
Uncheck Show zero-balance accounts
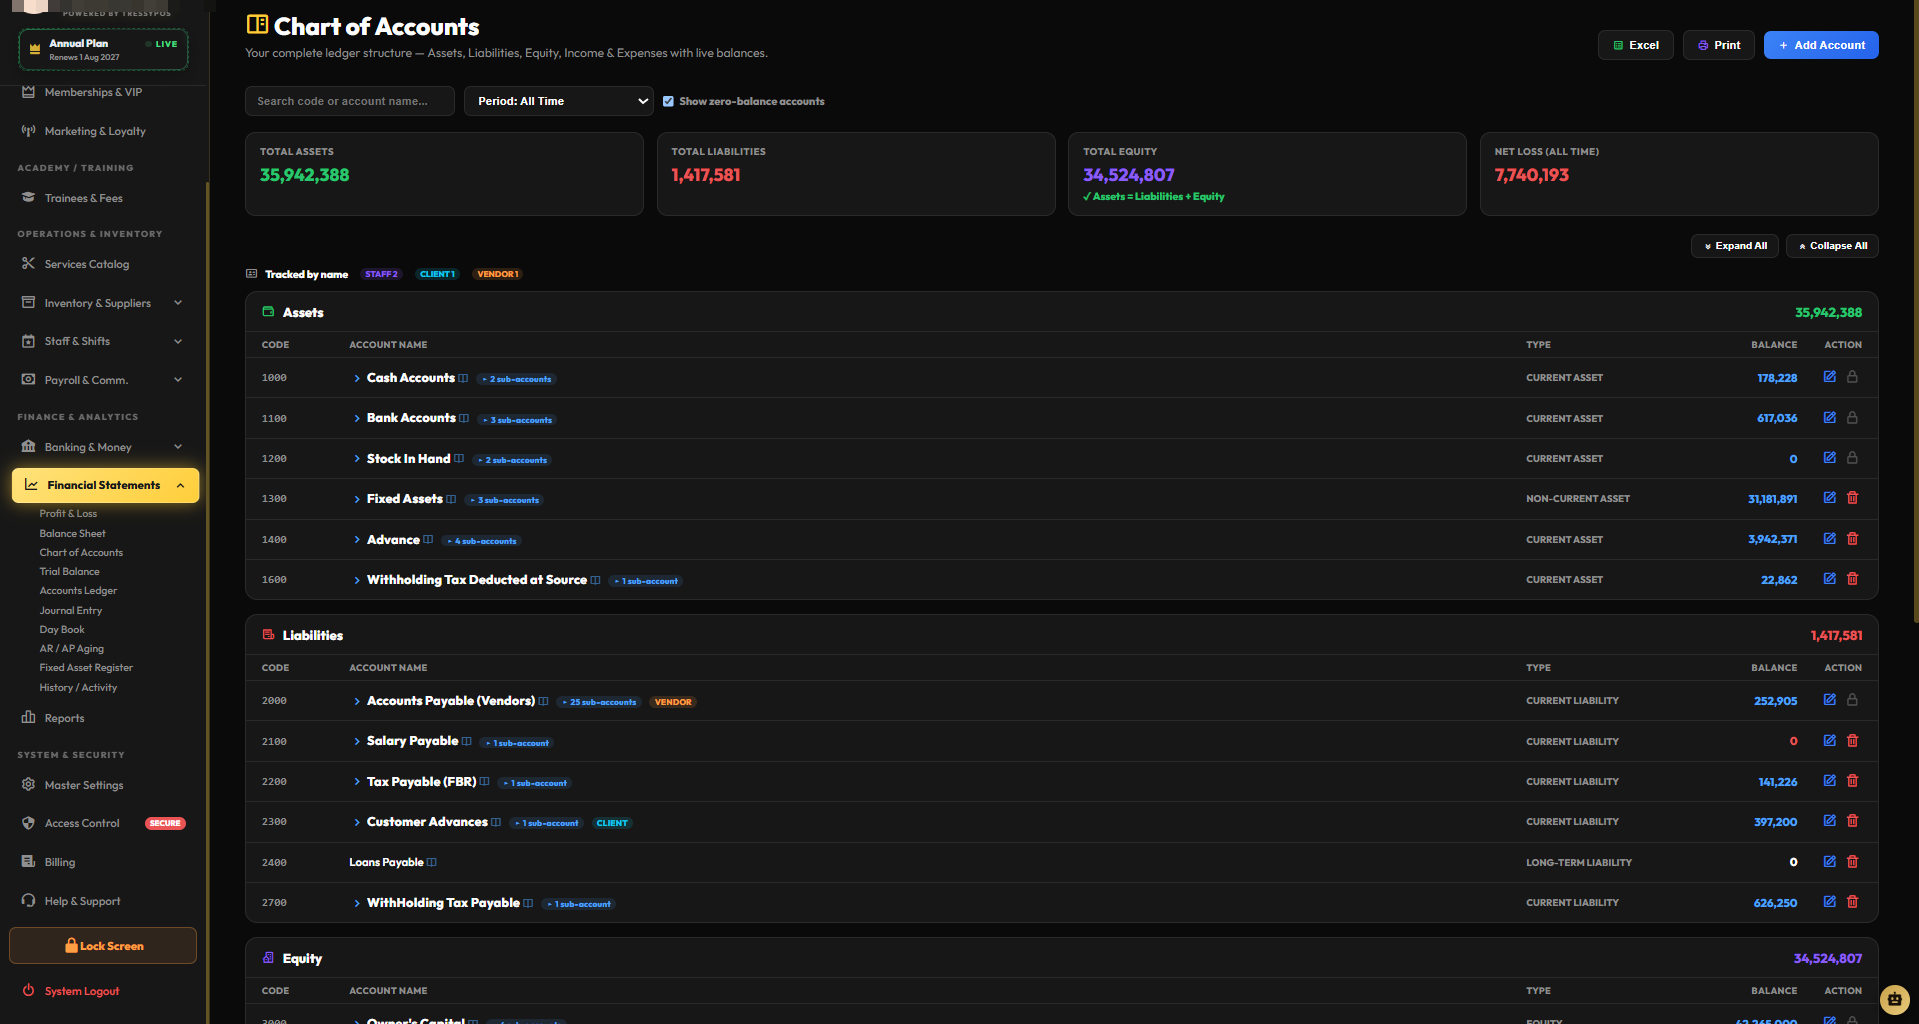(x=668, y=101)
